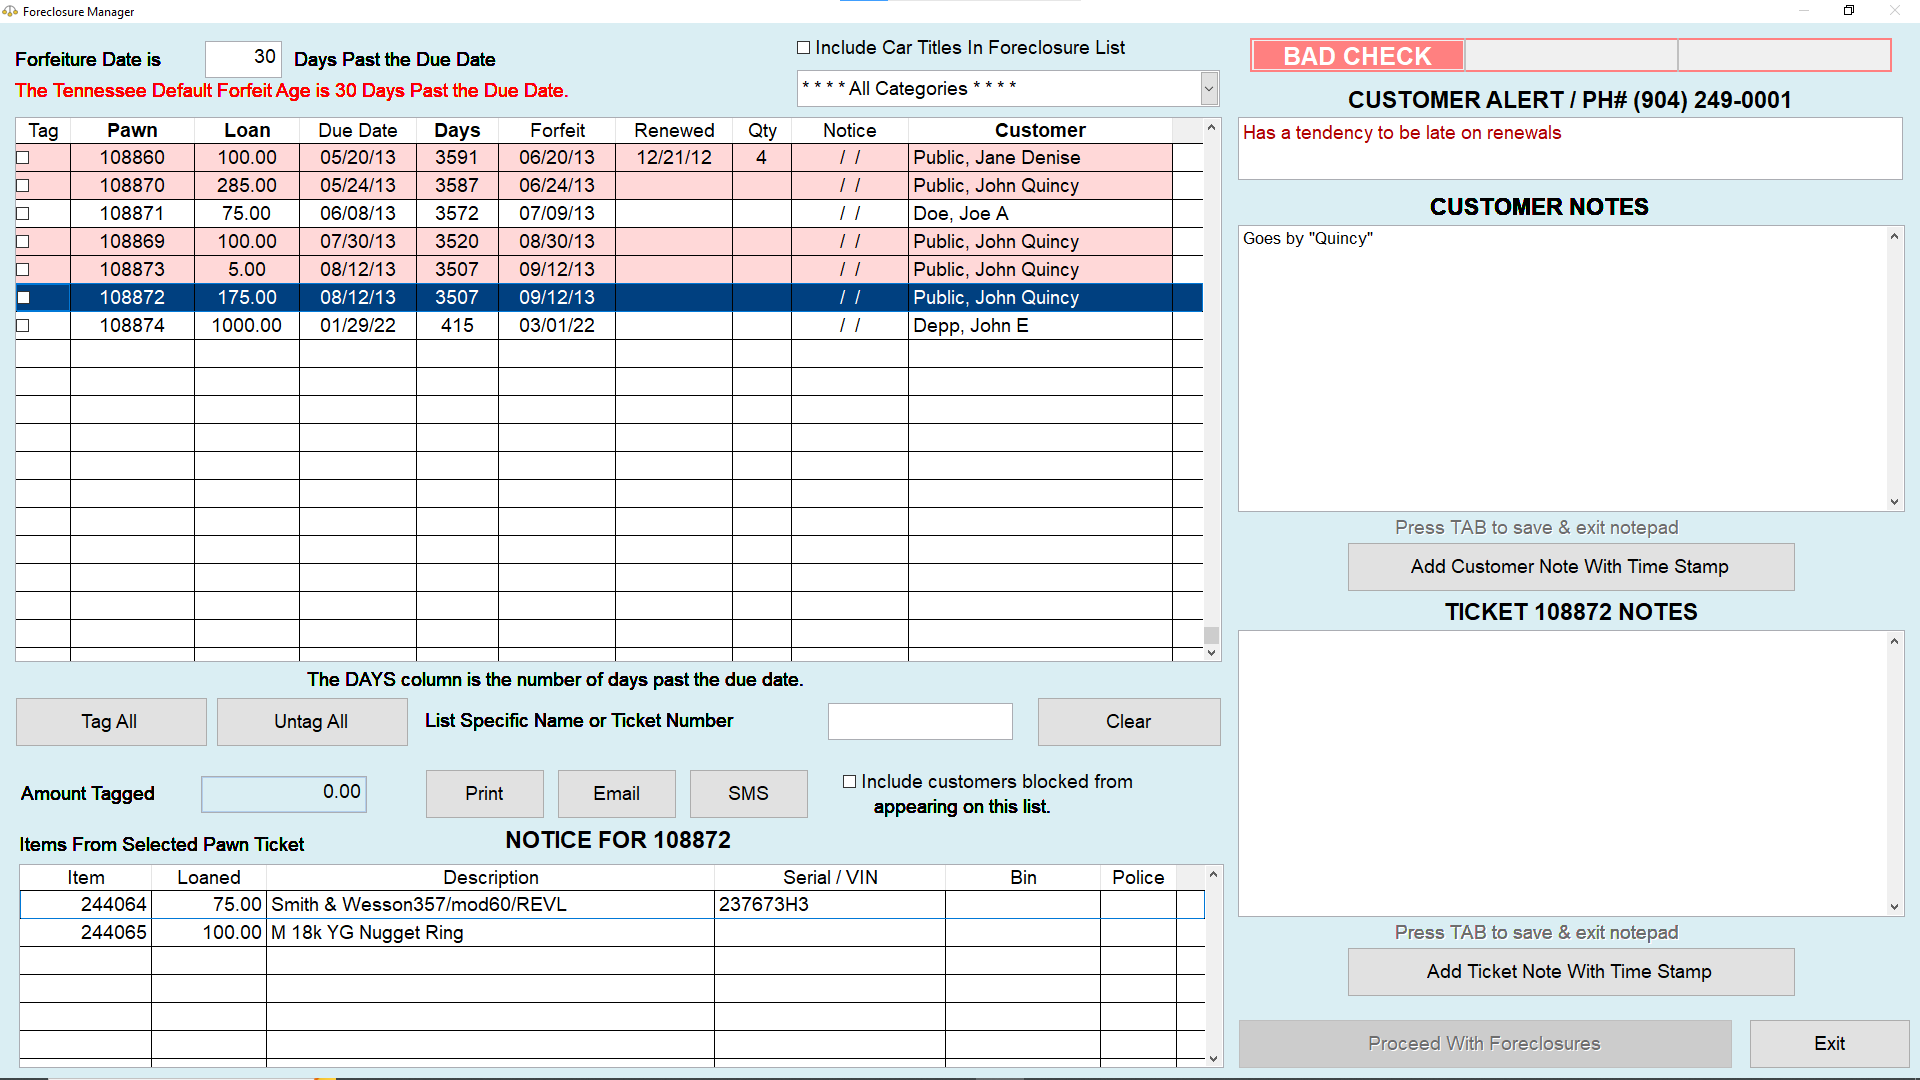Click the List Specific Name input field
The height and width of the screenshot is (1080, 1920).
point(920,722)
